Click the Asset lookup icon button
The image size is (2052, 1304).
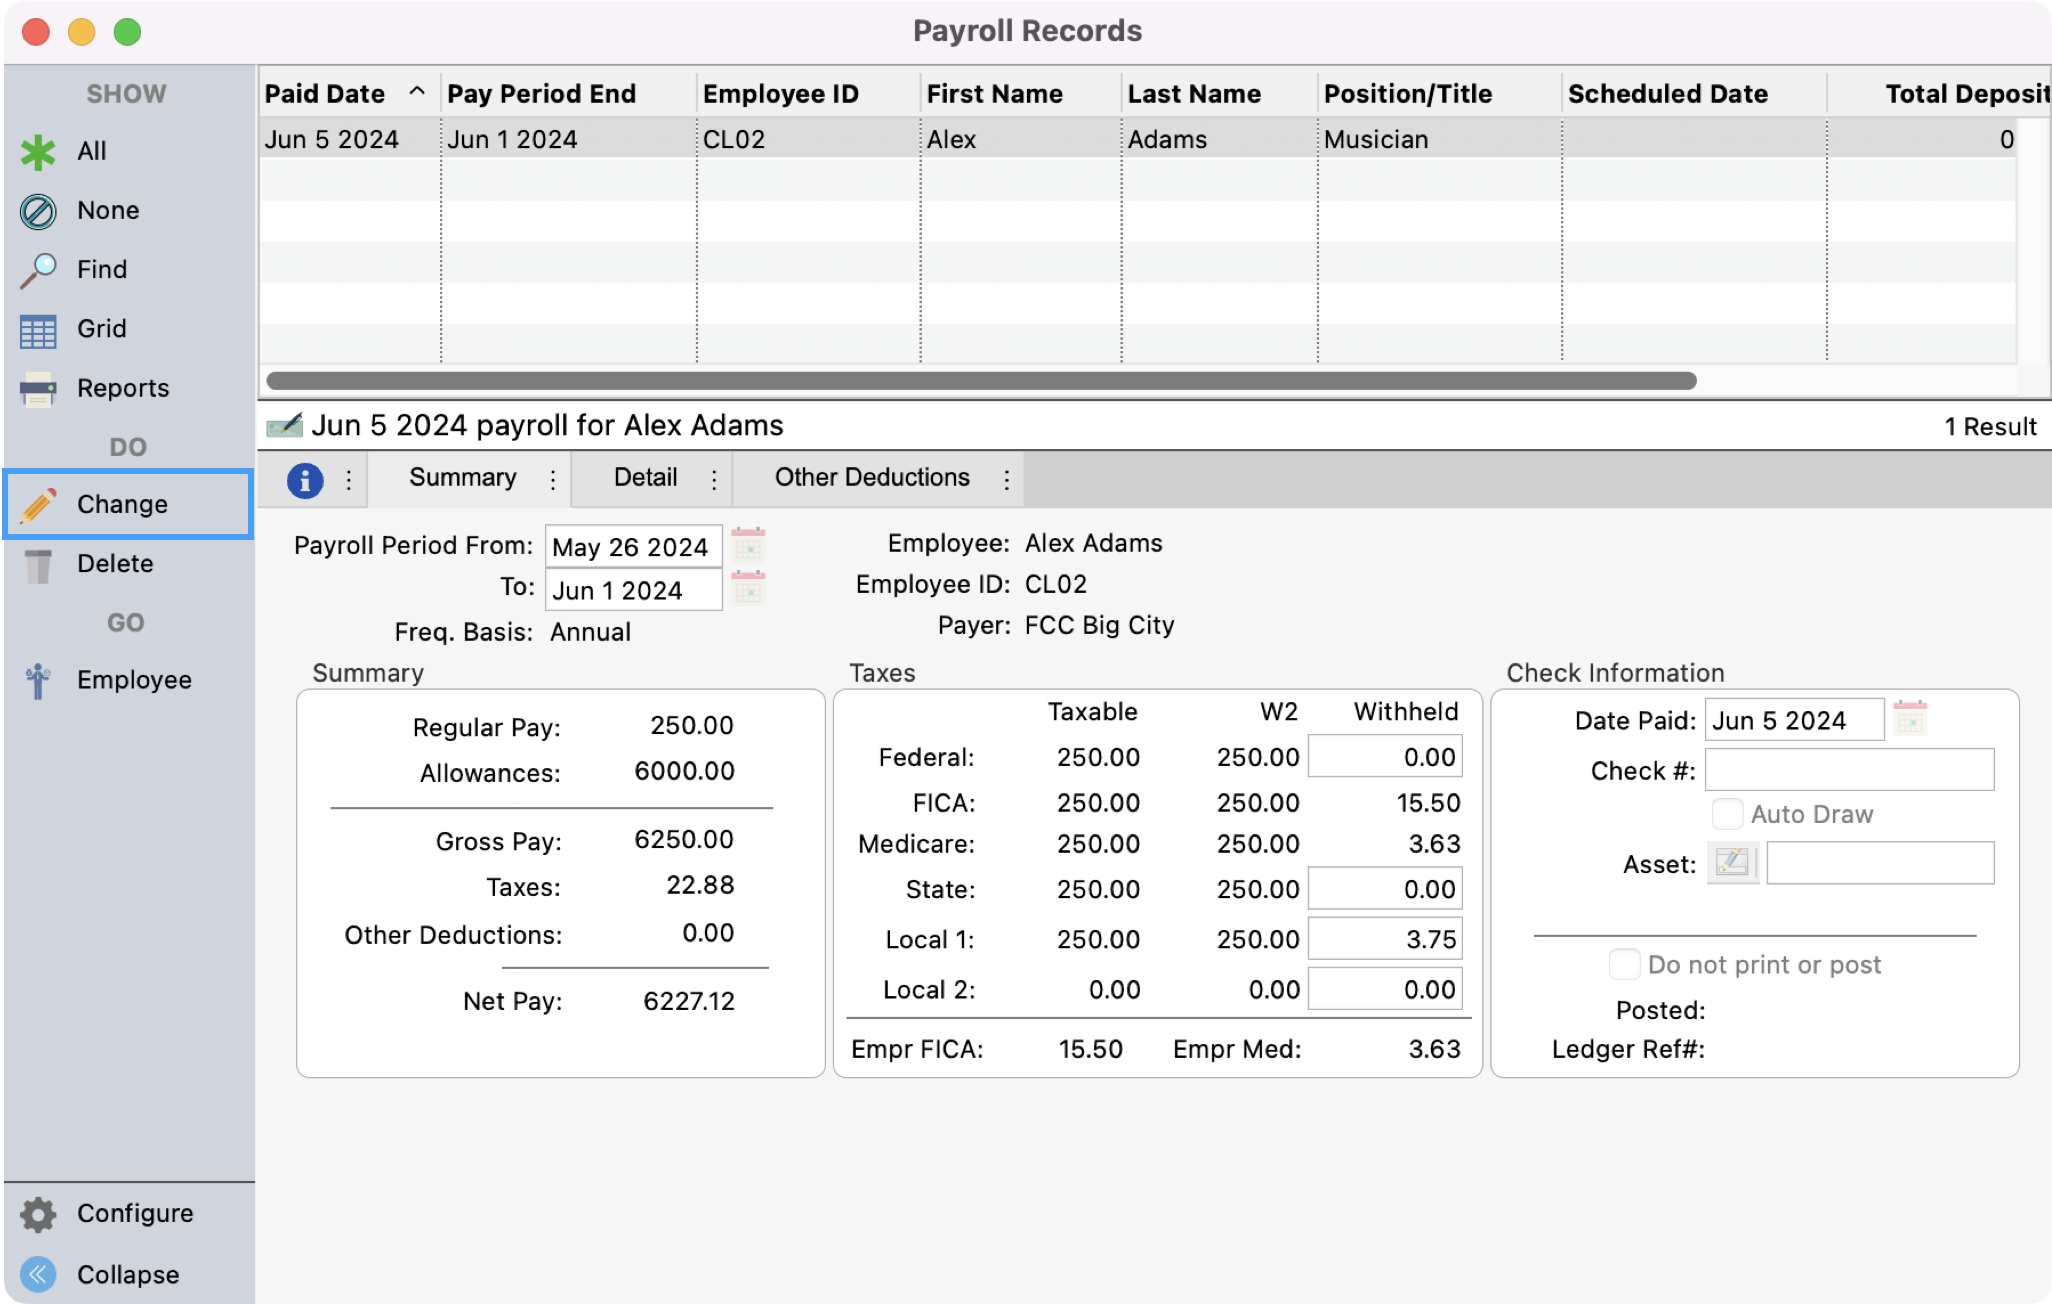(1732, 863)
